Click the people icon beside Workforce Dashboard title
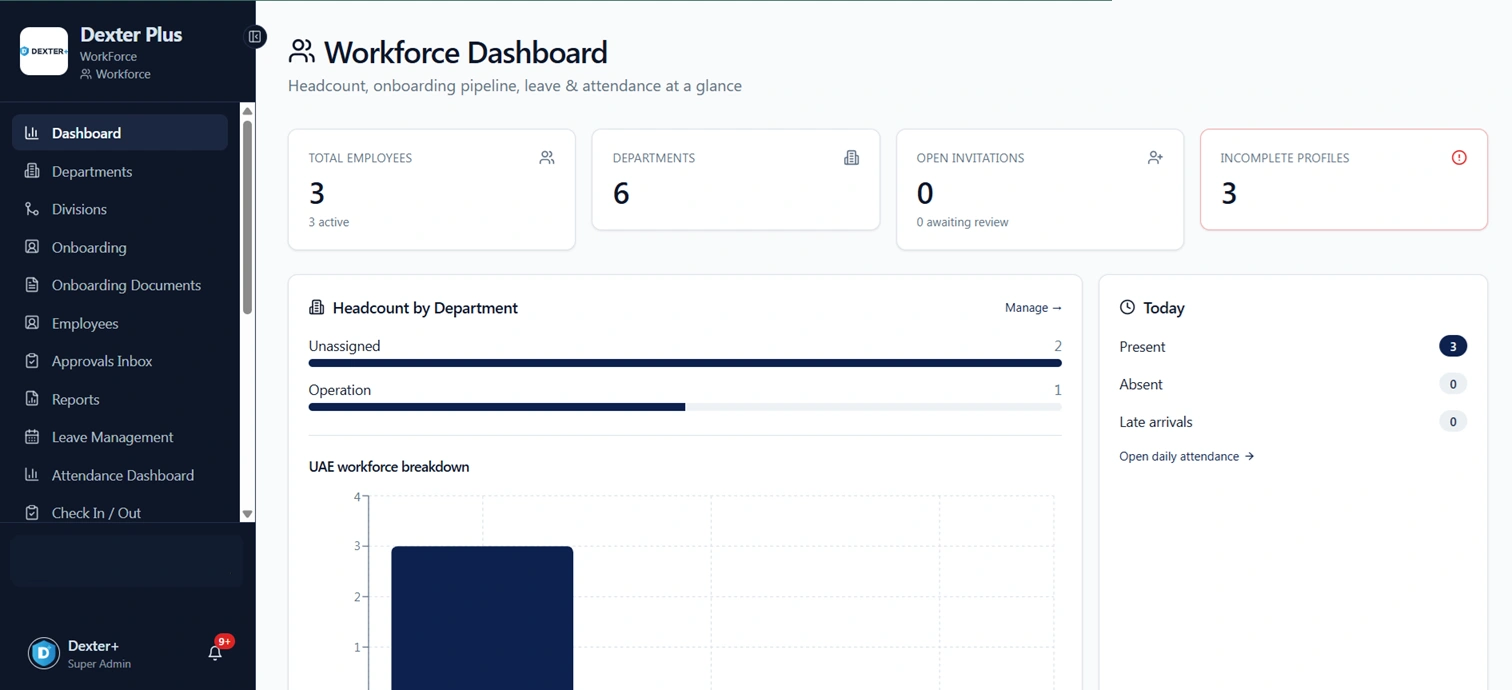Screen dimensions: 1512x690 pyautogui.click(x=301, y=51)
